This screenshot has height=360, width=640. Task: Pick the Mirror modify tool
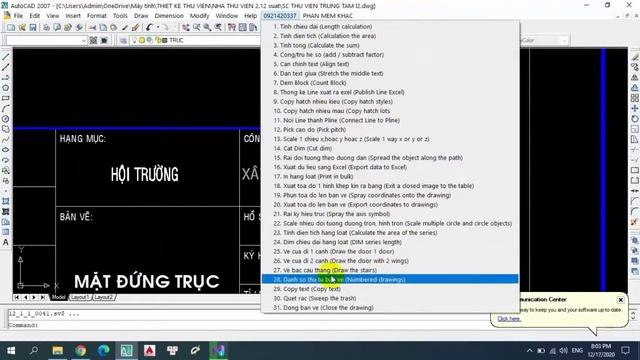tap(634, 78)
